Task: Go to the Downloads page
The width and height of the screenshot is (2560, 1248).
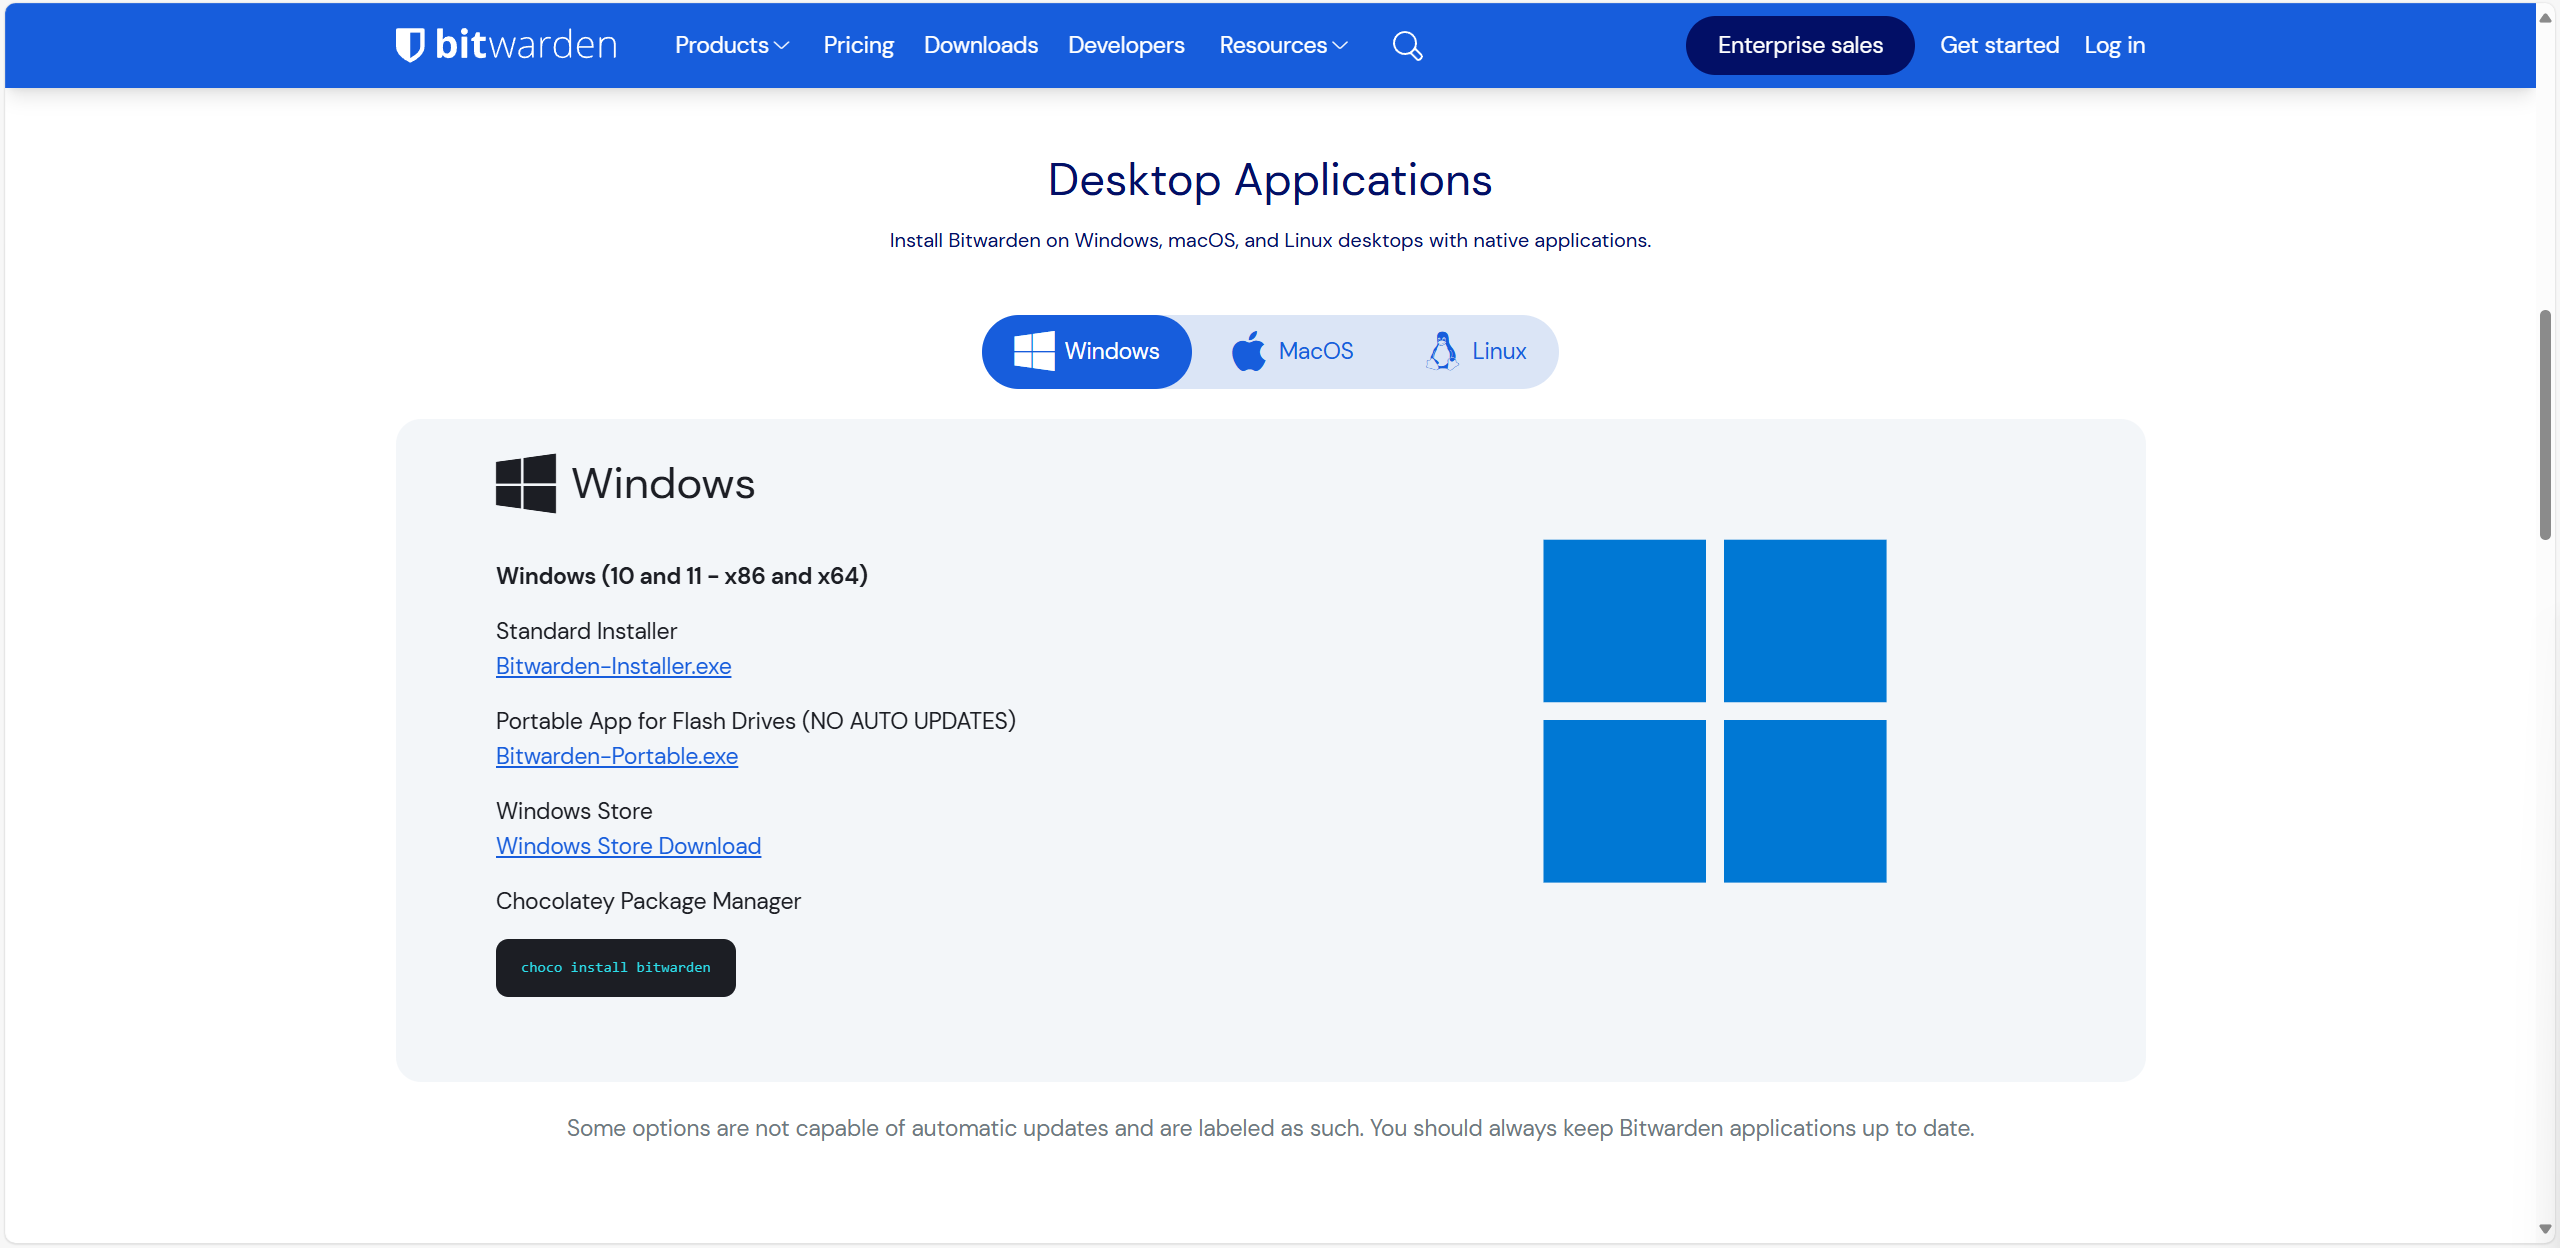Action: pos(980,45)
